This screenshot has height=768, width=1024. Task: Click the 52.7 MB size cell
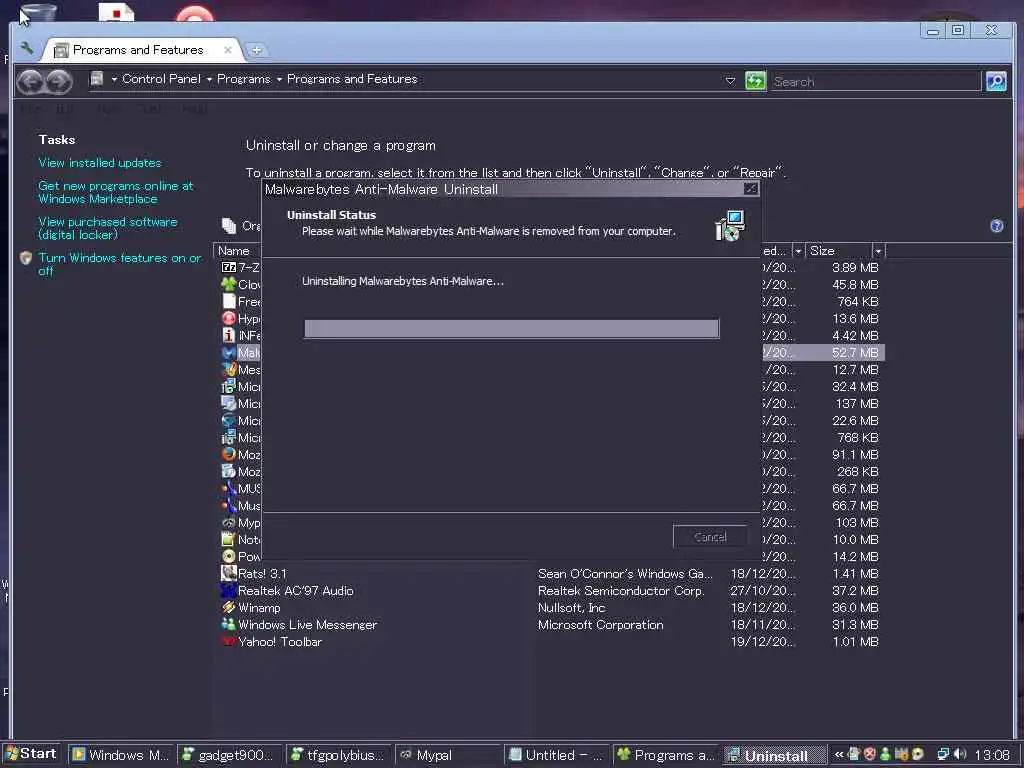point(855,353)
